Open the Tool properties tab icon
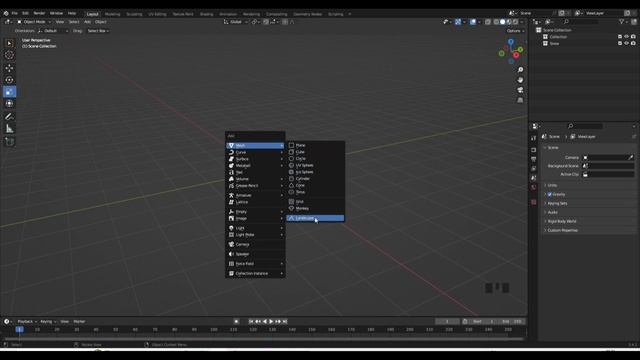This screenshot has height=360, width=640. 533,138
